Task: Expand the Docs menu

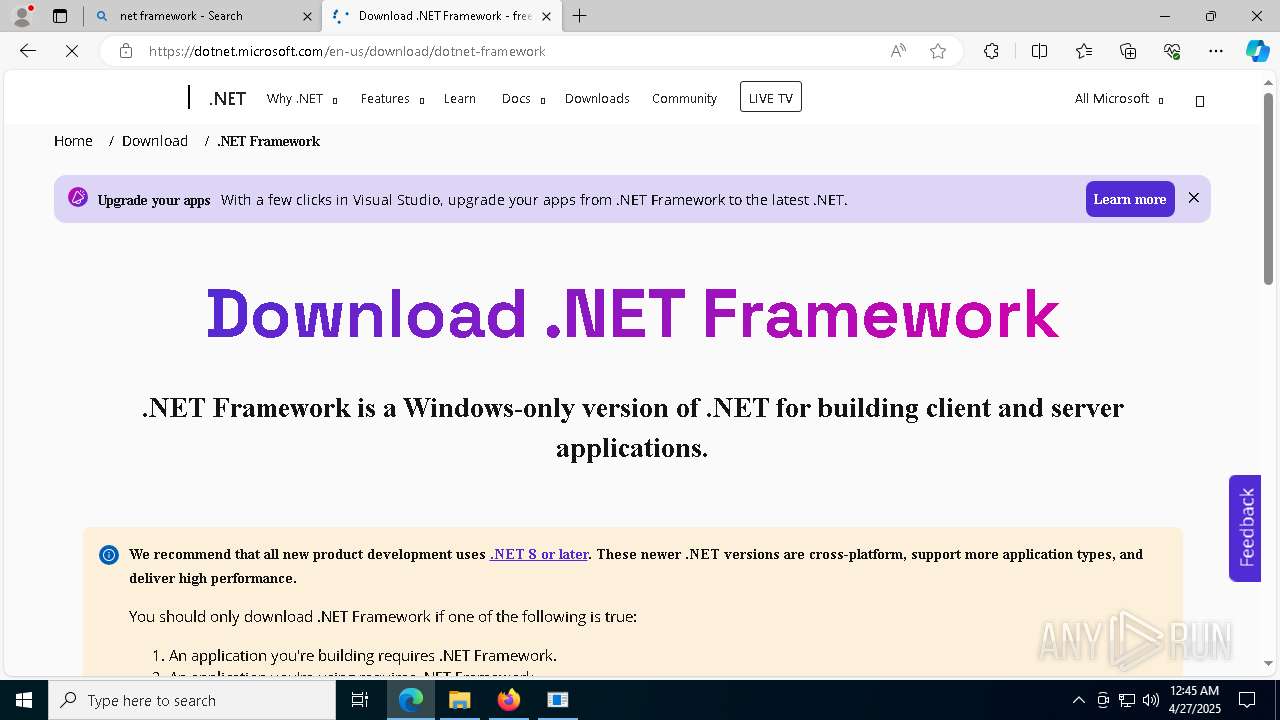Action: pyautogui.click(x=523, y=98)
